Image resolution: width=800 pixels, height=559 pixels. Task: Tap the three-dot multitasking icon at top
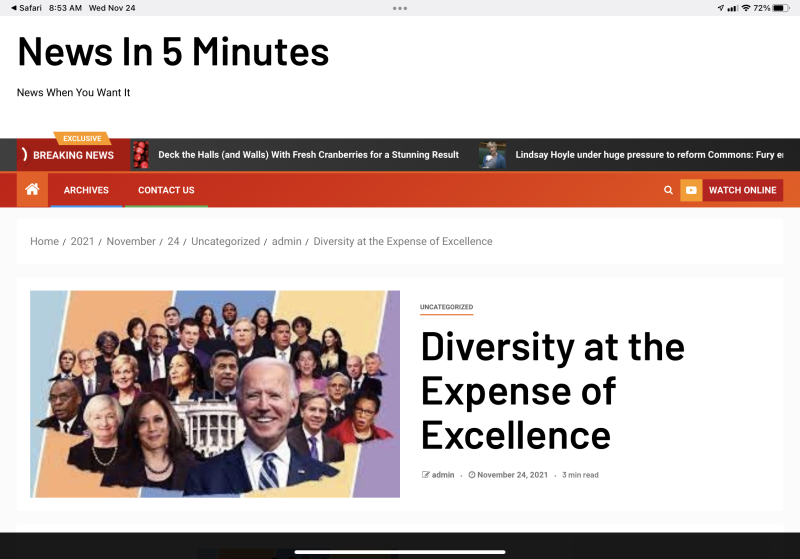400,8
